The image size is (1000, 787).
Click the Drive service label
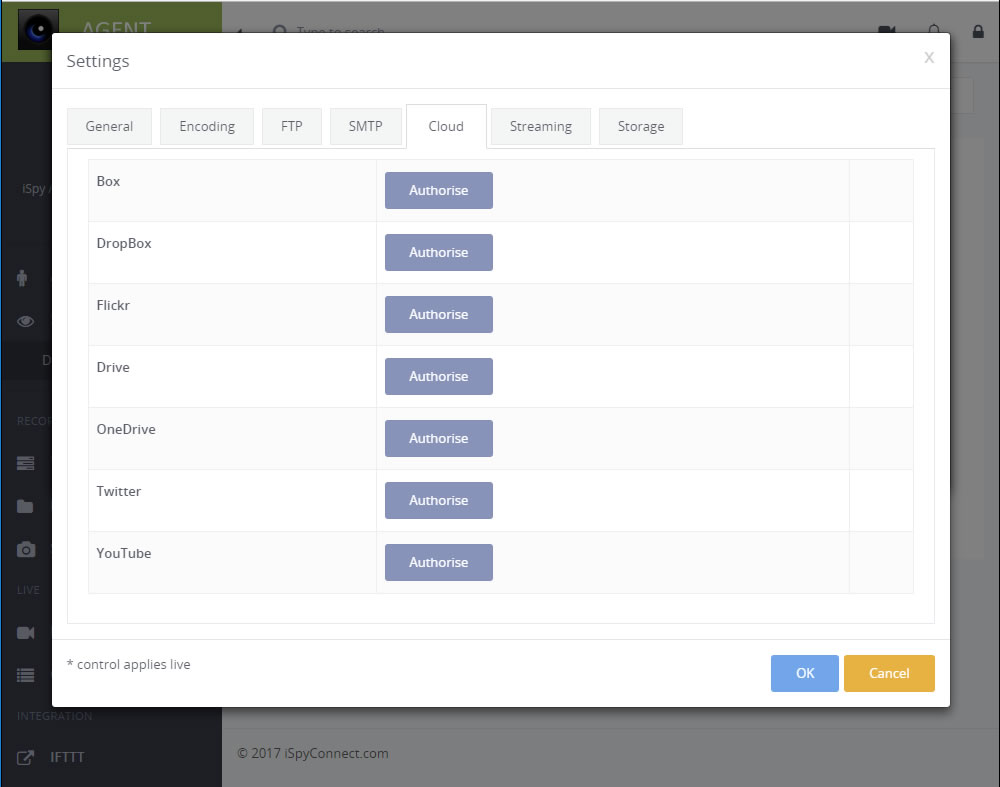point(113,367)
